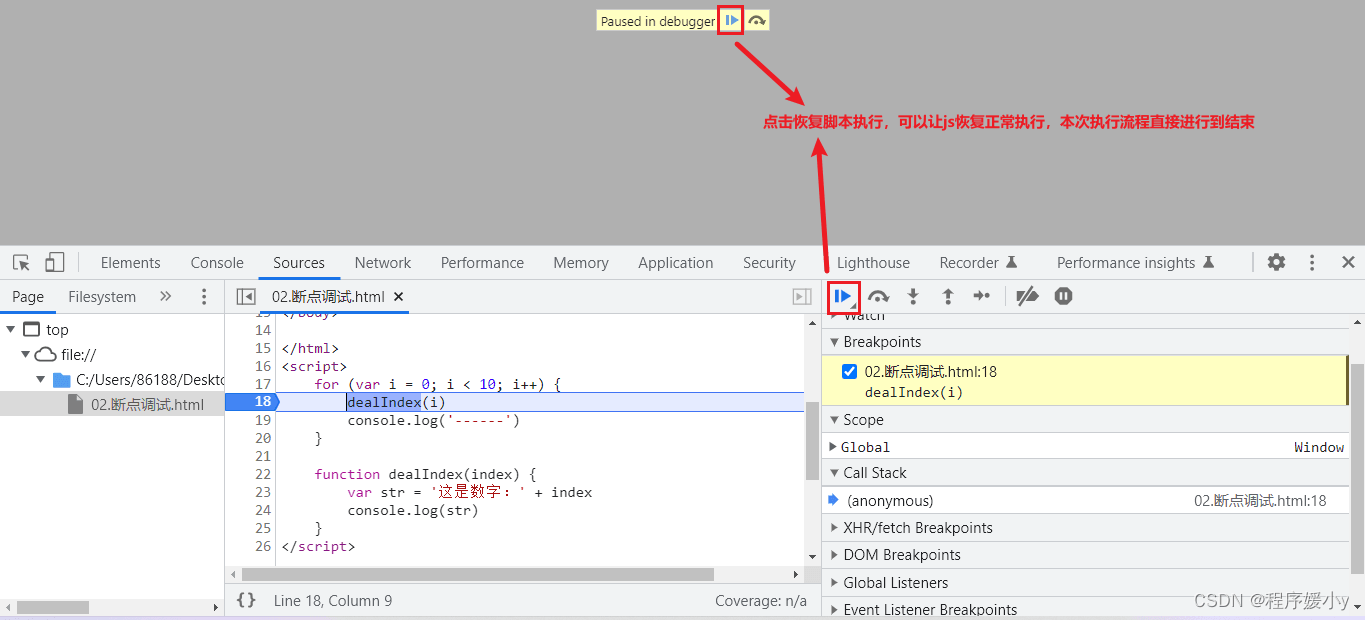Switch to the Filesystem navigator tab

tap(102, 297)
